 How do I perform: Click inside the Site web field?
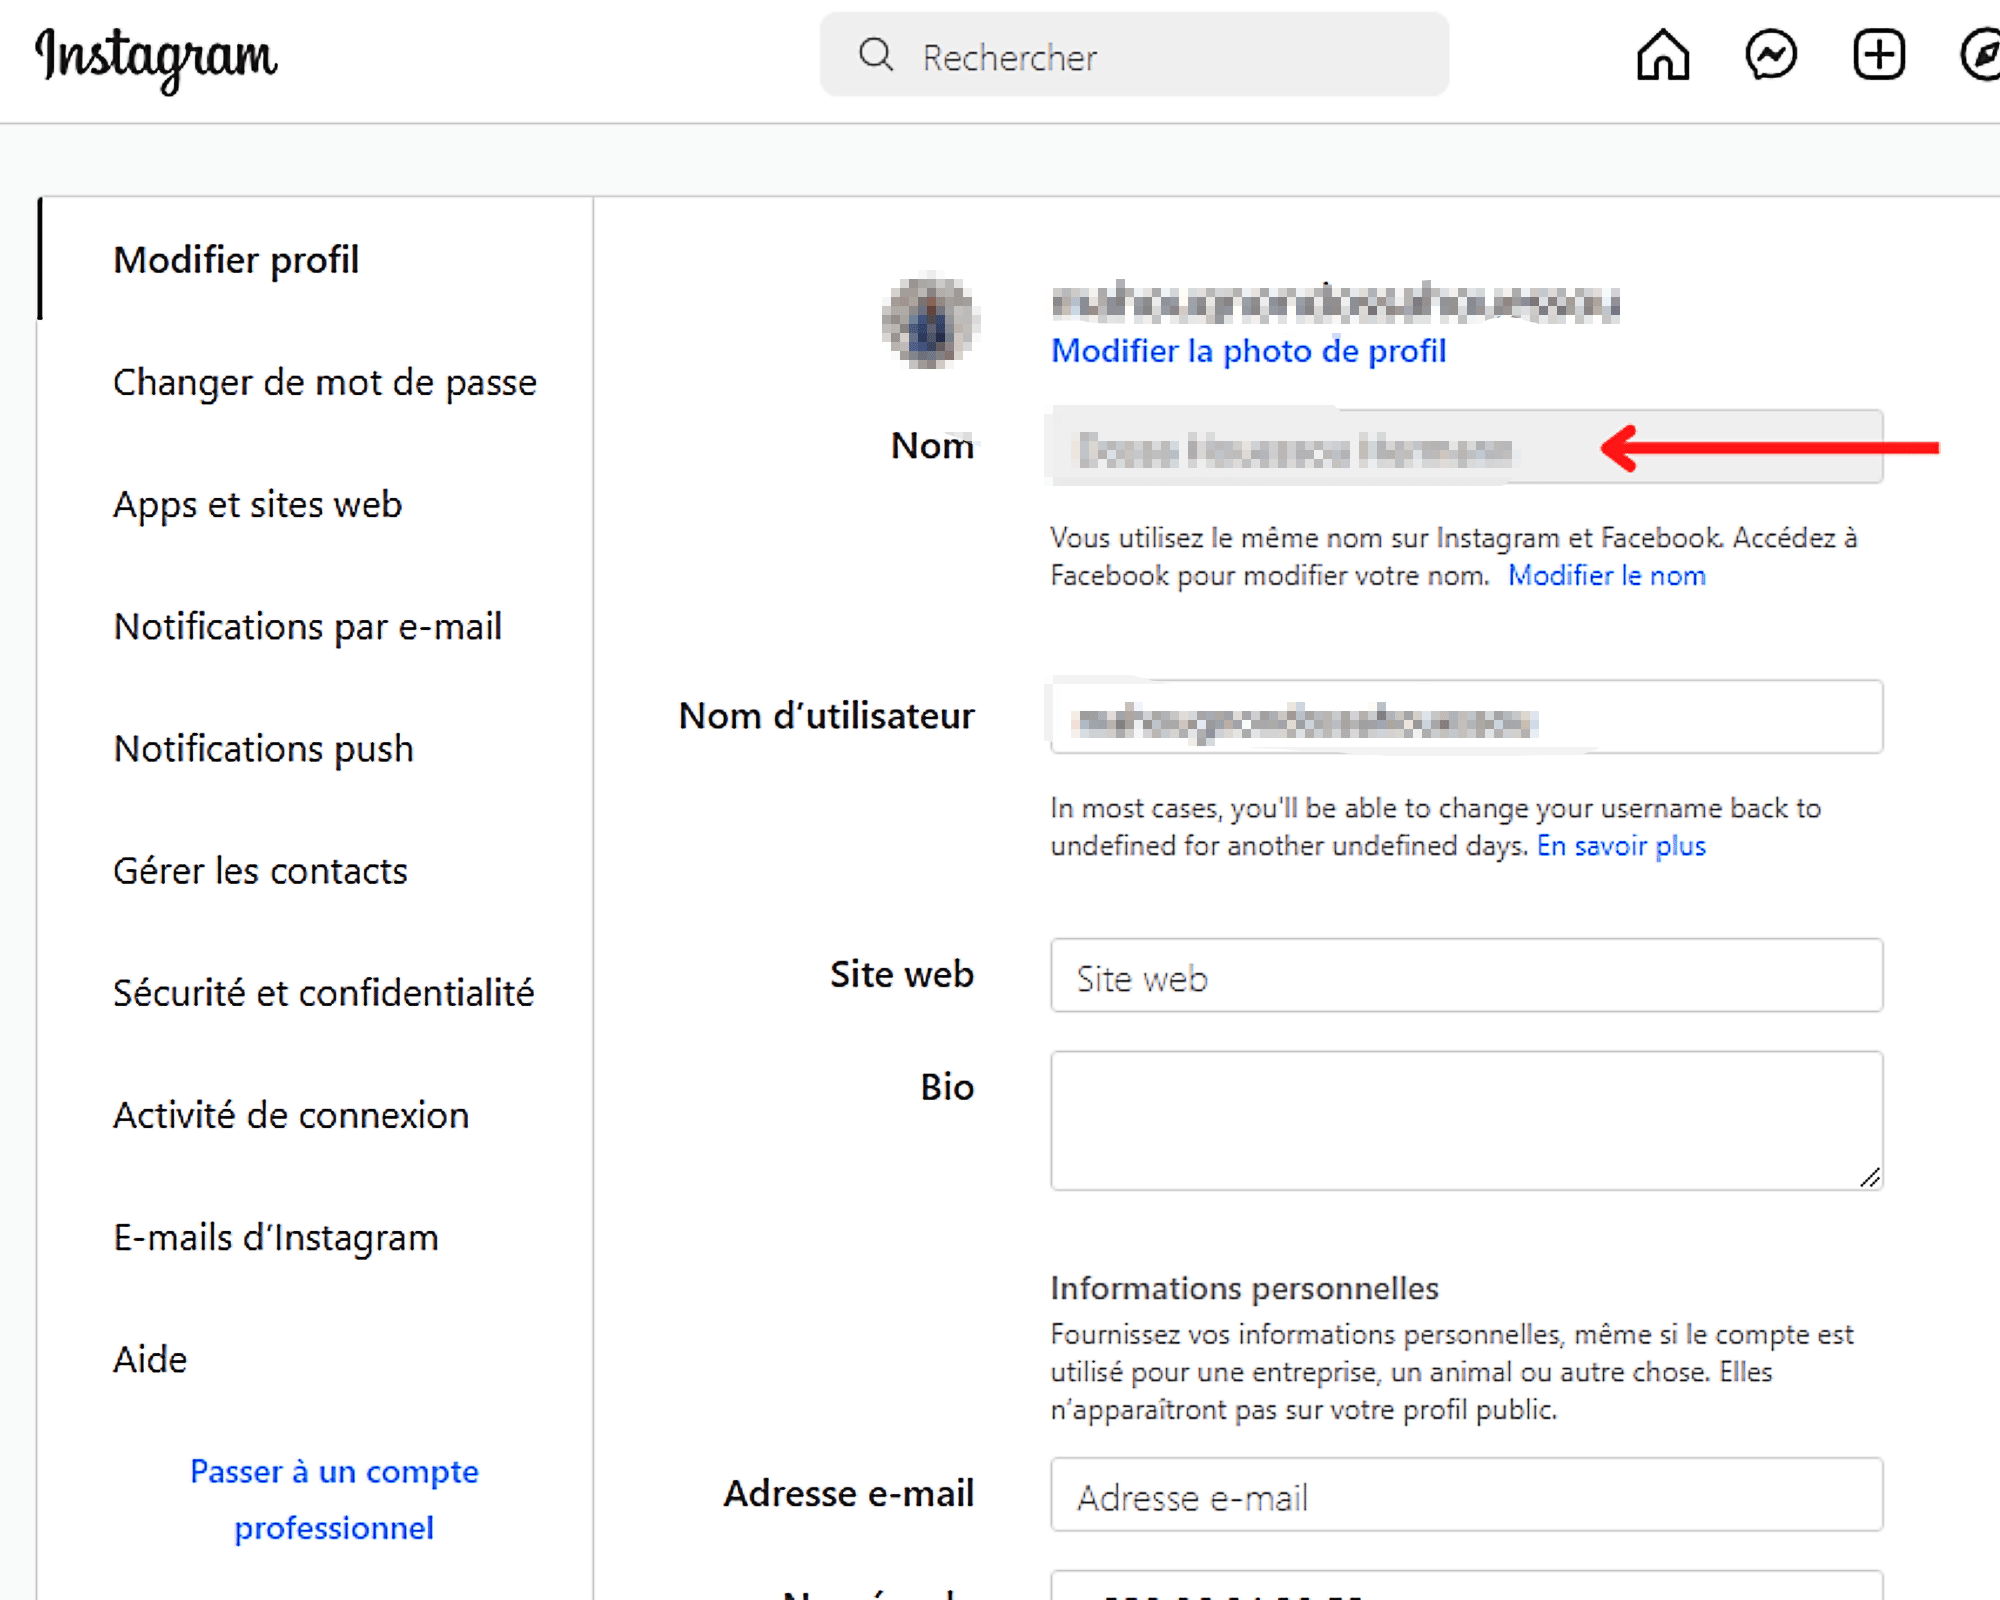point(1467,975)
